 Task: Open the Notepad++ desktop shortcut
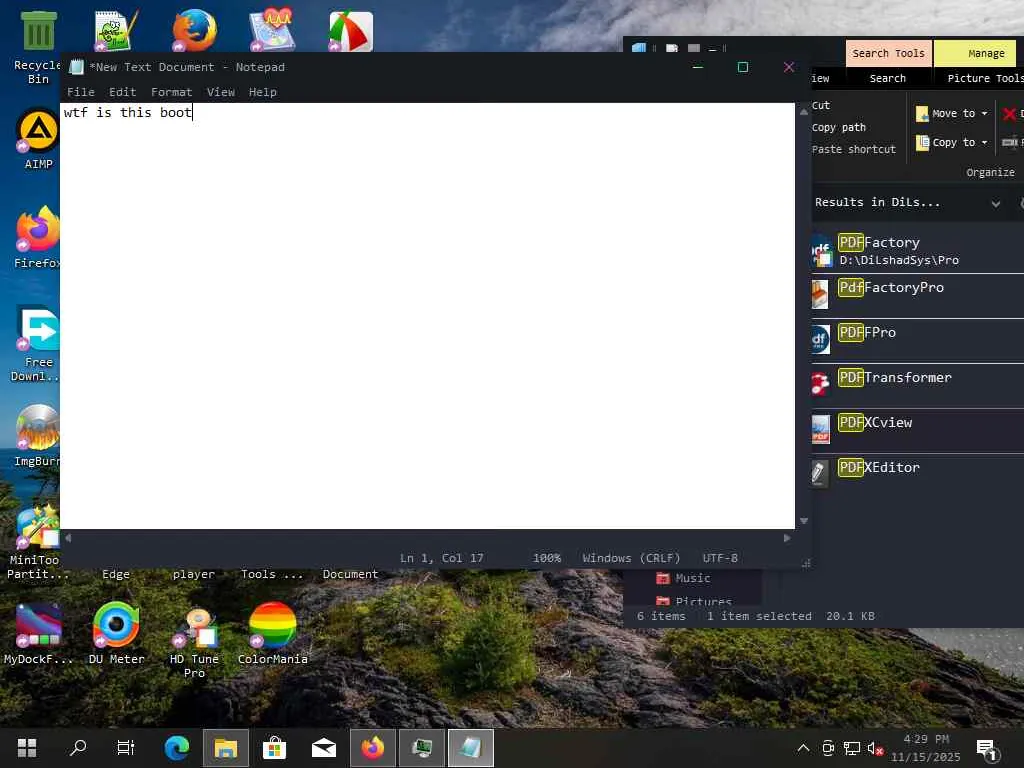[116, 30]
